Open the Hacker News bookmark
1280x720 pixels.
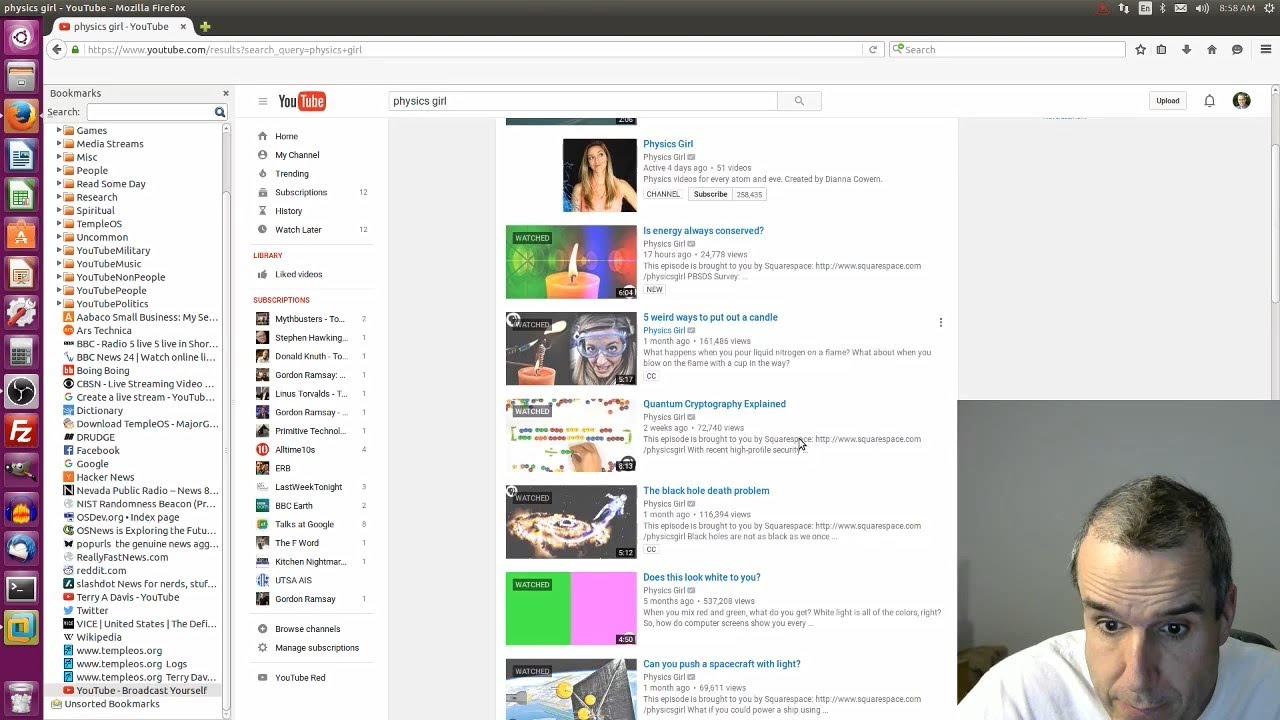point(105,477)
